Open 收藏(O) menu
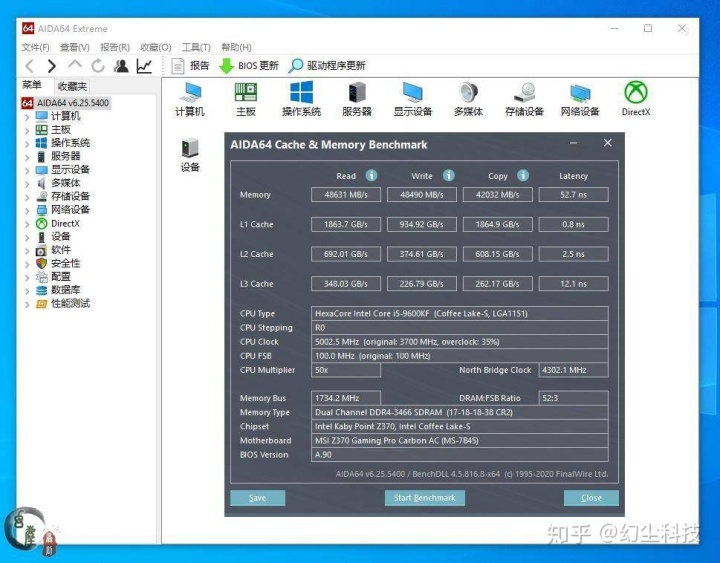This screenshot has height=563, width=720. (156, 47)
